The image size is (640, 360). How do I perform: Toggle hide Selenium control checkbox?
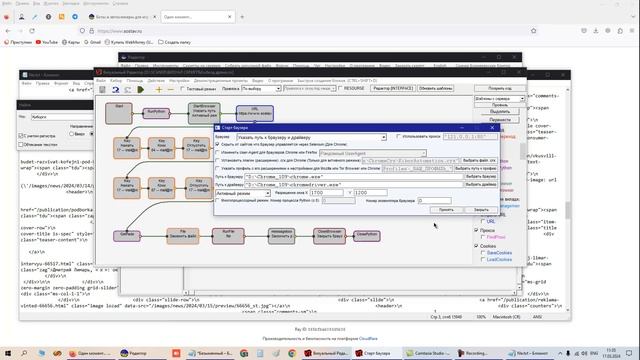(217, 144)
